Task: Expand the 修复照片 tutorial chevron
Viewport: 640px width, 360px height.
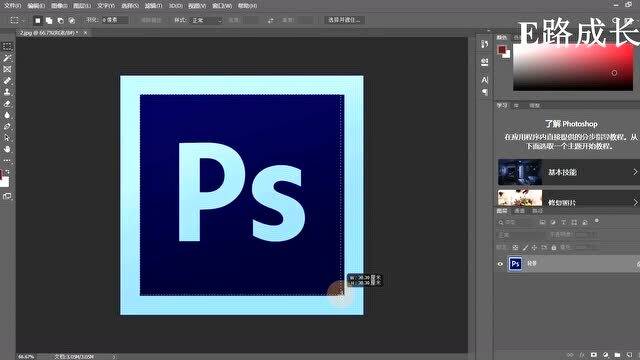Action: (635, 202)
